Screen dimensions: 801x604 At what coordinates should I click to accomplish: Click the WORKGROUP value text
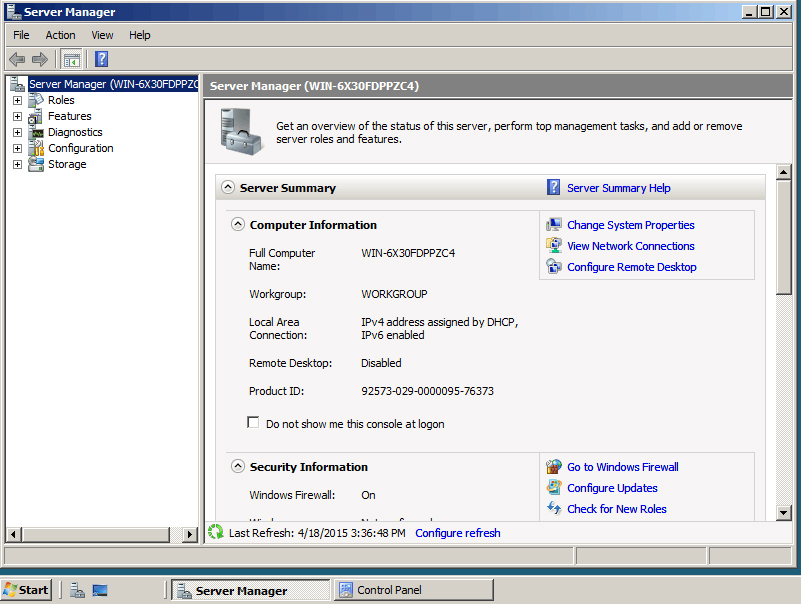394,294
